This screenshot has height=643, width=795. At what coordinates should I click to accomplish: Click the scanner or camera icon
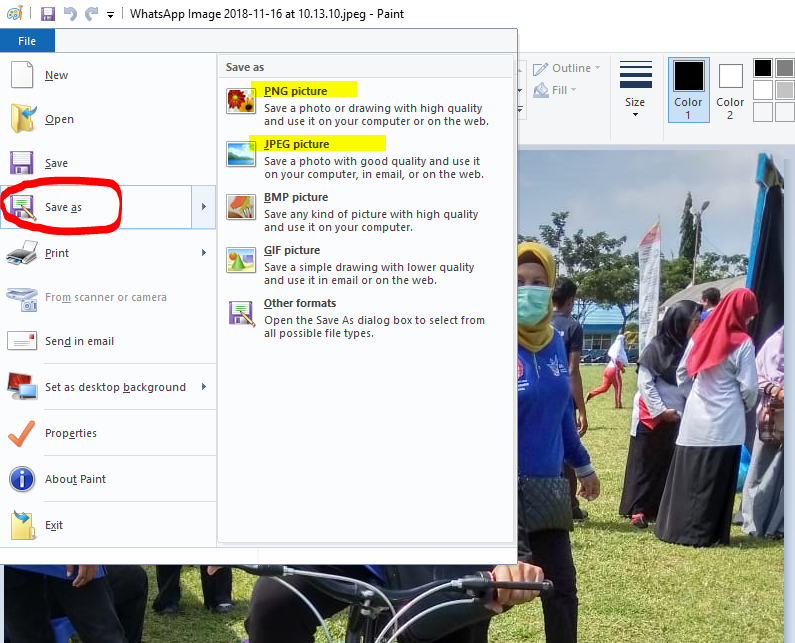pyautogui.click(x=22, y=299)
